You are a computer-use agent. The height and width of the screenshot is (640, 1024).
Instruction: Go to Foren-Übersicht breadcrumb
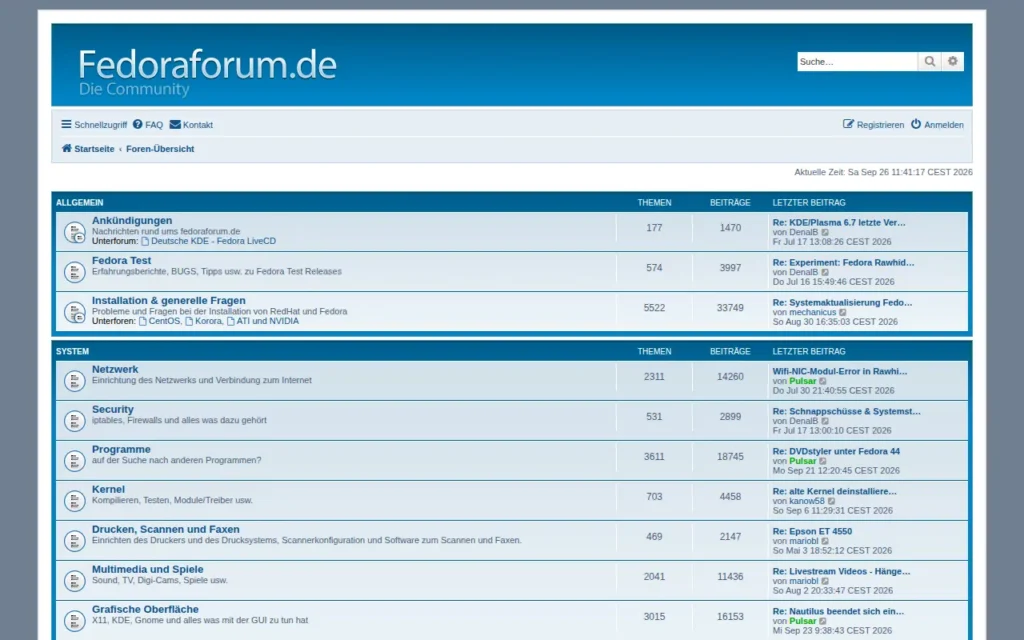(x=160, y=149)
